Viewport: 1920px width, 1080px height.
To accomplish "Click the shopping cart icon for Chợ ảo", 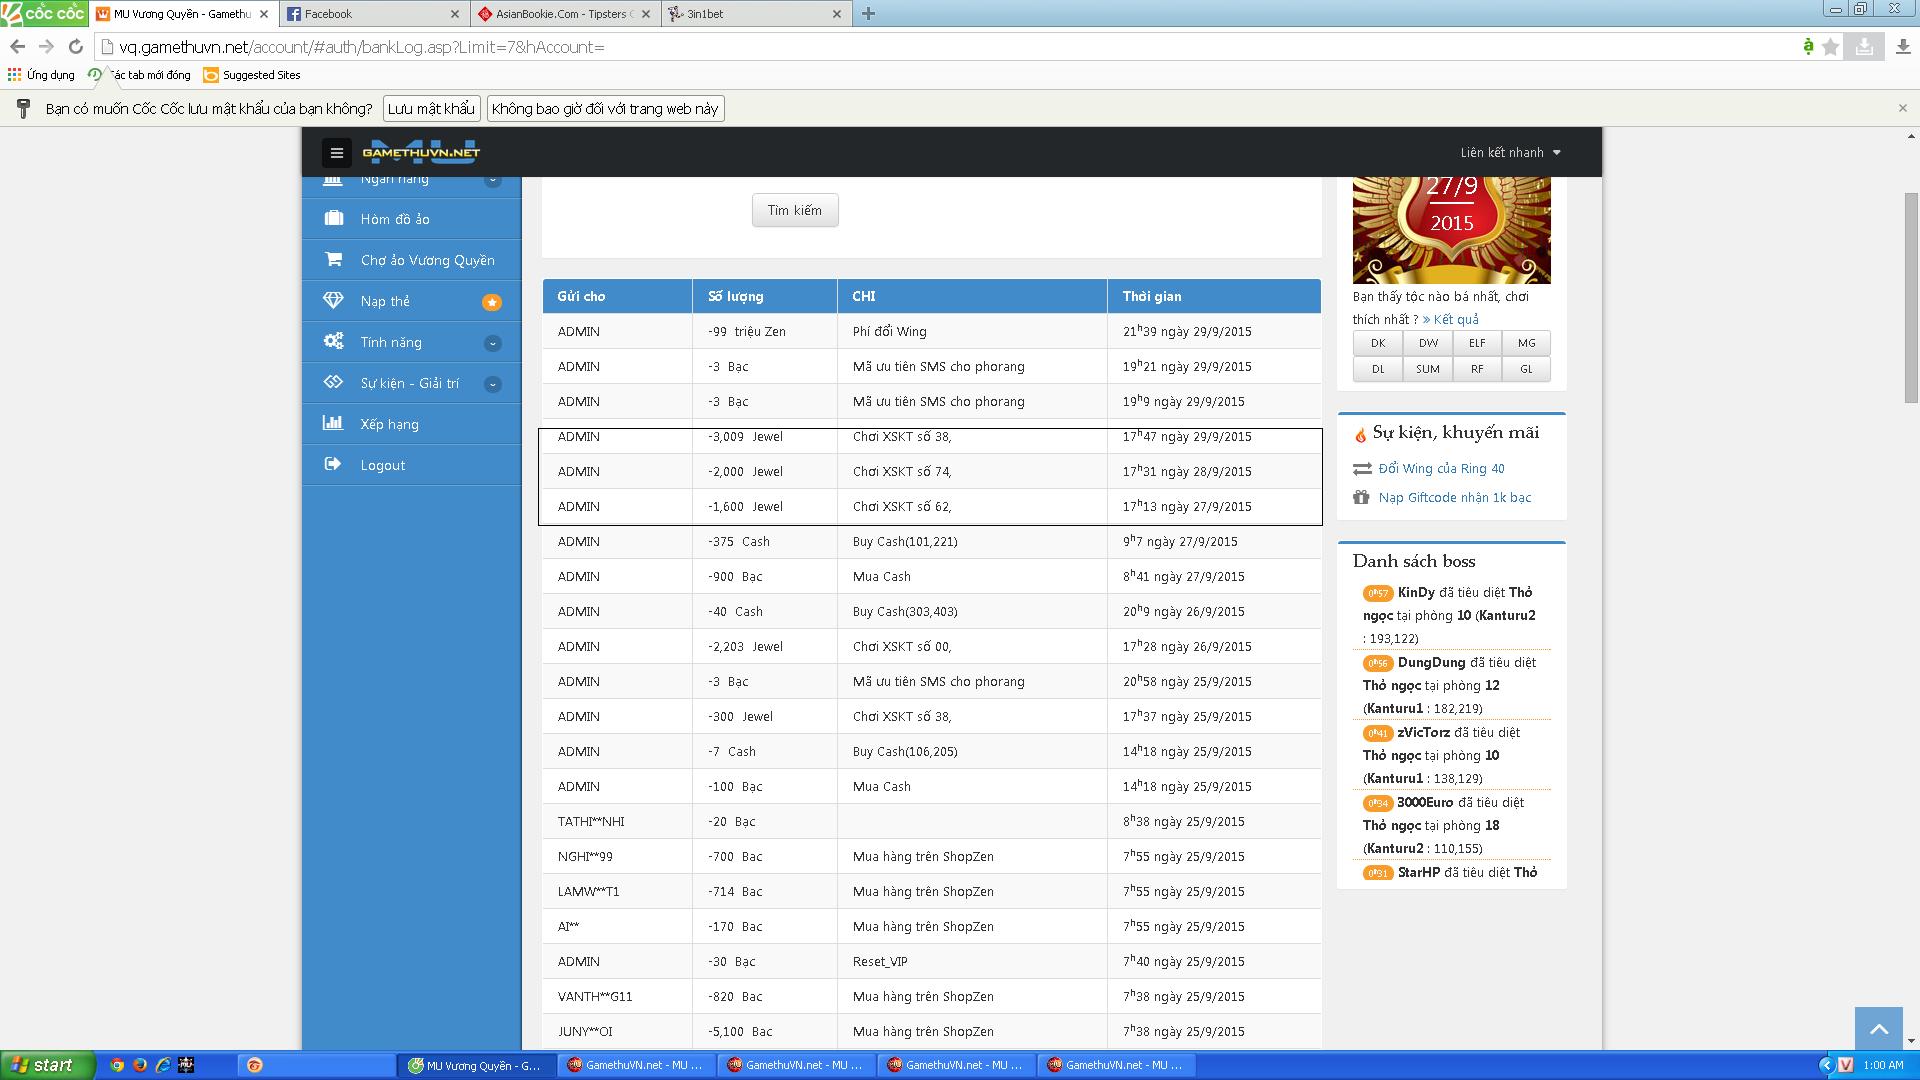I will (333, 259).
